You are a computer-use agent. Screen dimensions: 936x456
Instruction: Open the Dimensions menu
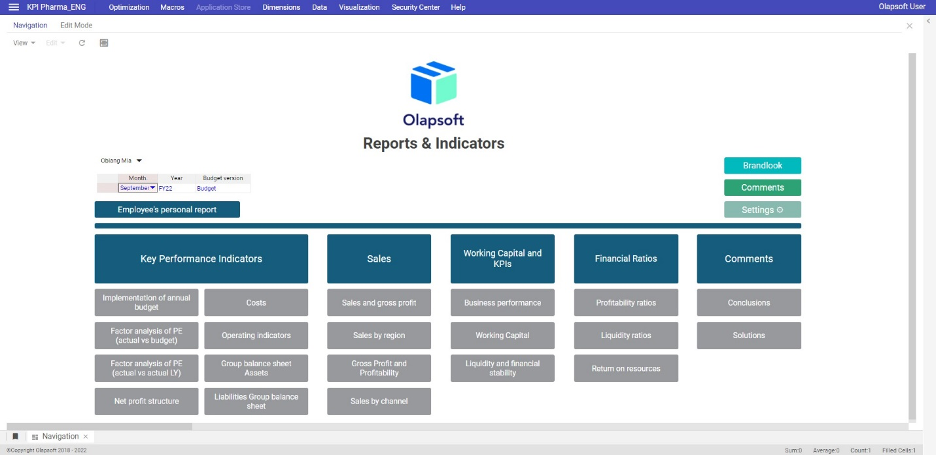(x=281, y=7)
